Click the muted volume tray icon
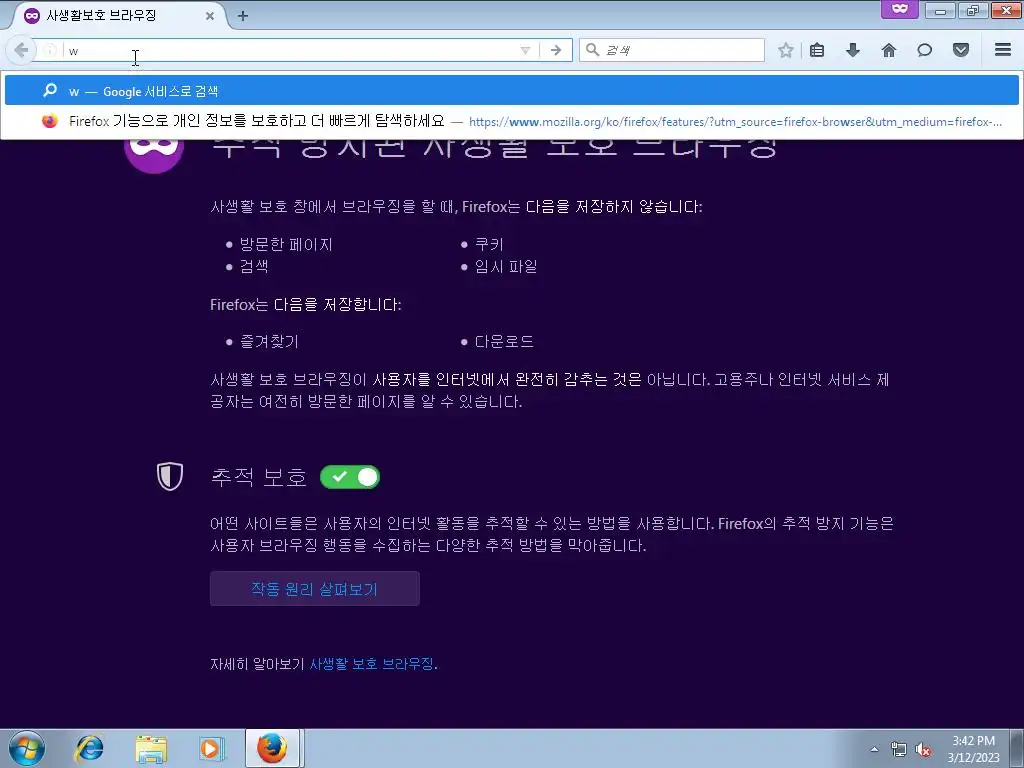 pyautogui.click(x=923, y=749)
